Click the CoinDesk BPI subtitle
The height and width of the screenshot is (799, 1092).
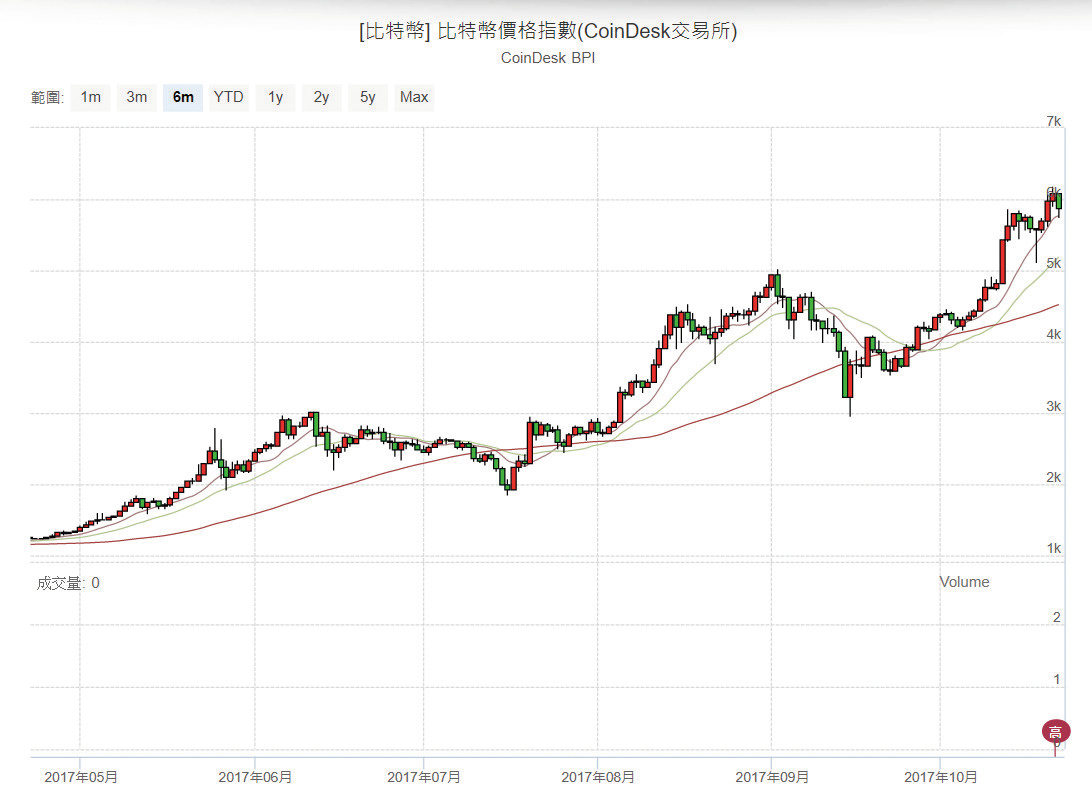point(548,58)
